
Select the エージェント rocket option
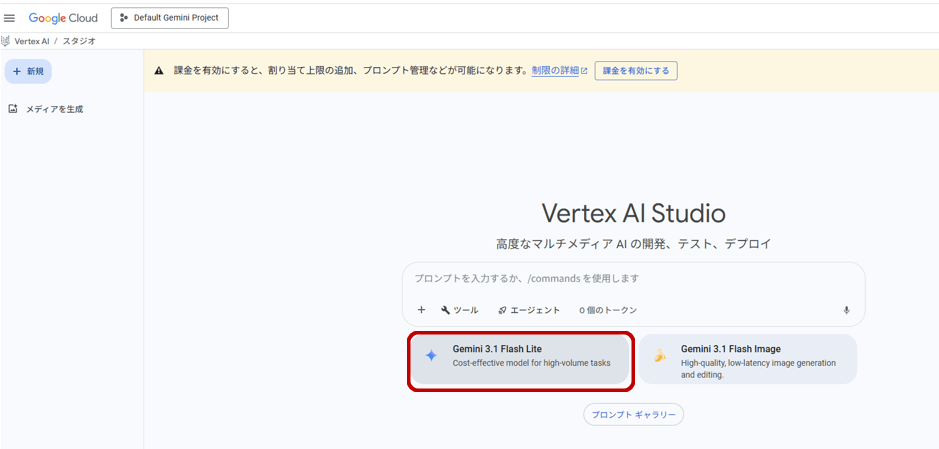tap(529, 310)
